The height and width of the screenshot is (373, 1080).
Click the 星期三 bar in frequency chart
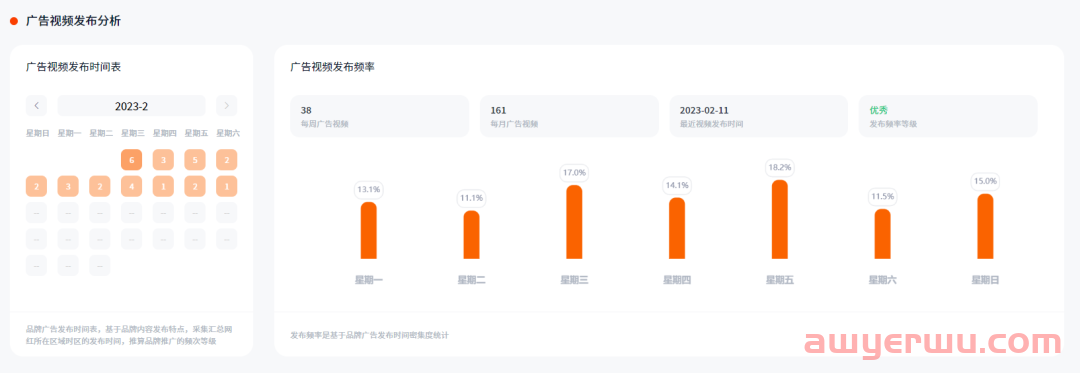[574, 222]
